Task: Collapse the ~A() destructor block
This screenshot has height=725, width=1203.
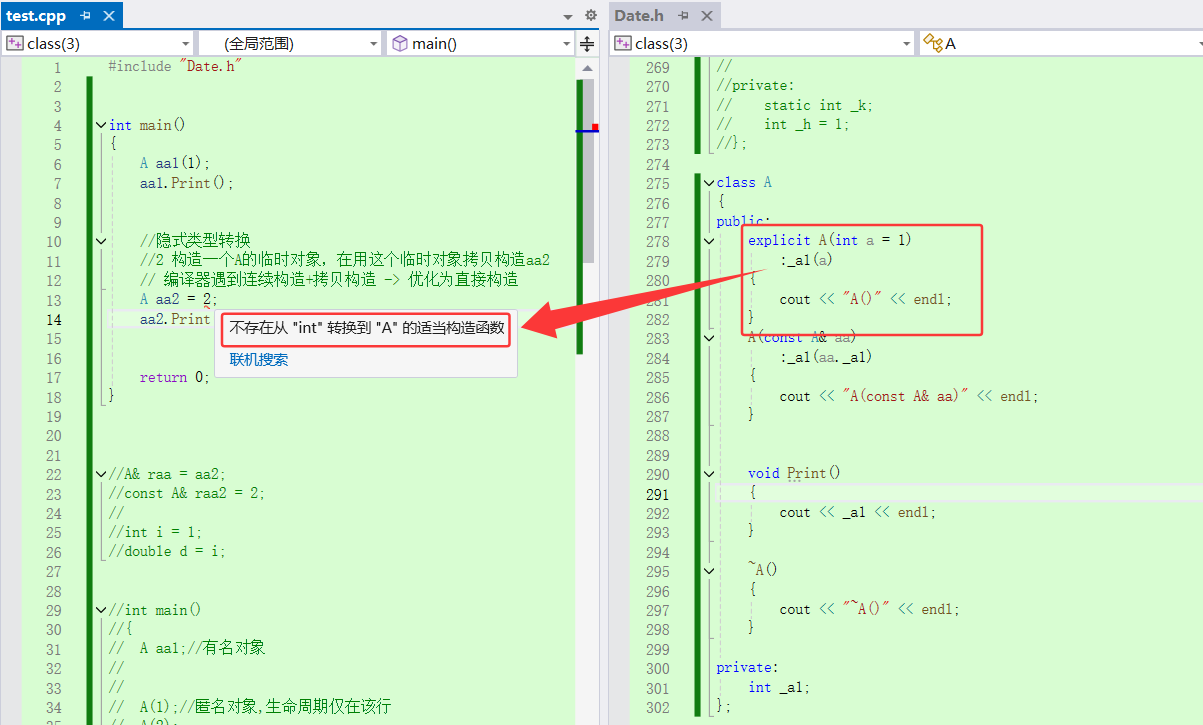Action: coord(708,571)
